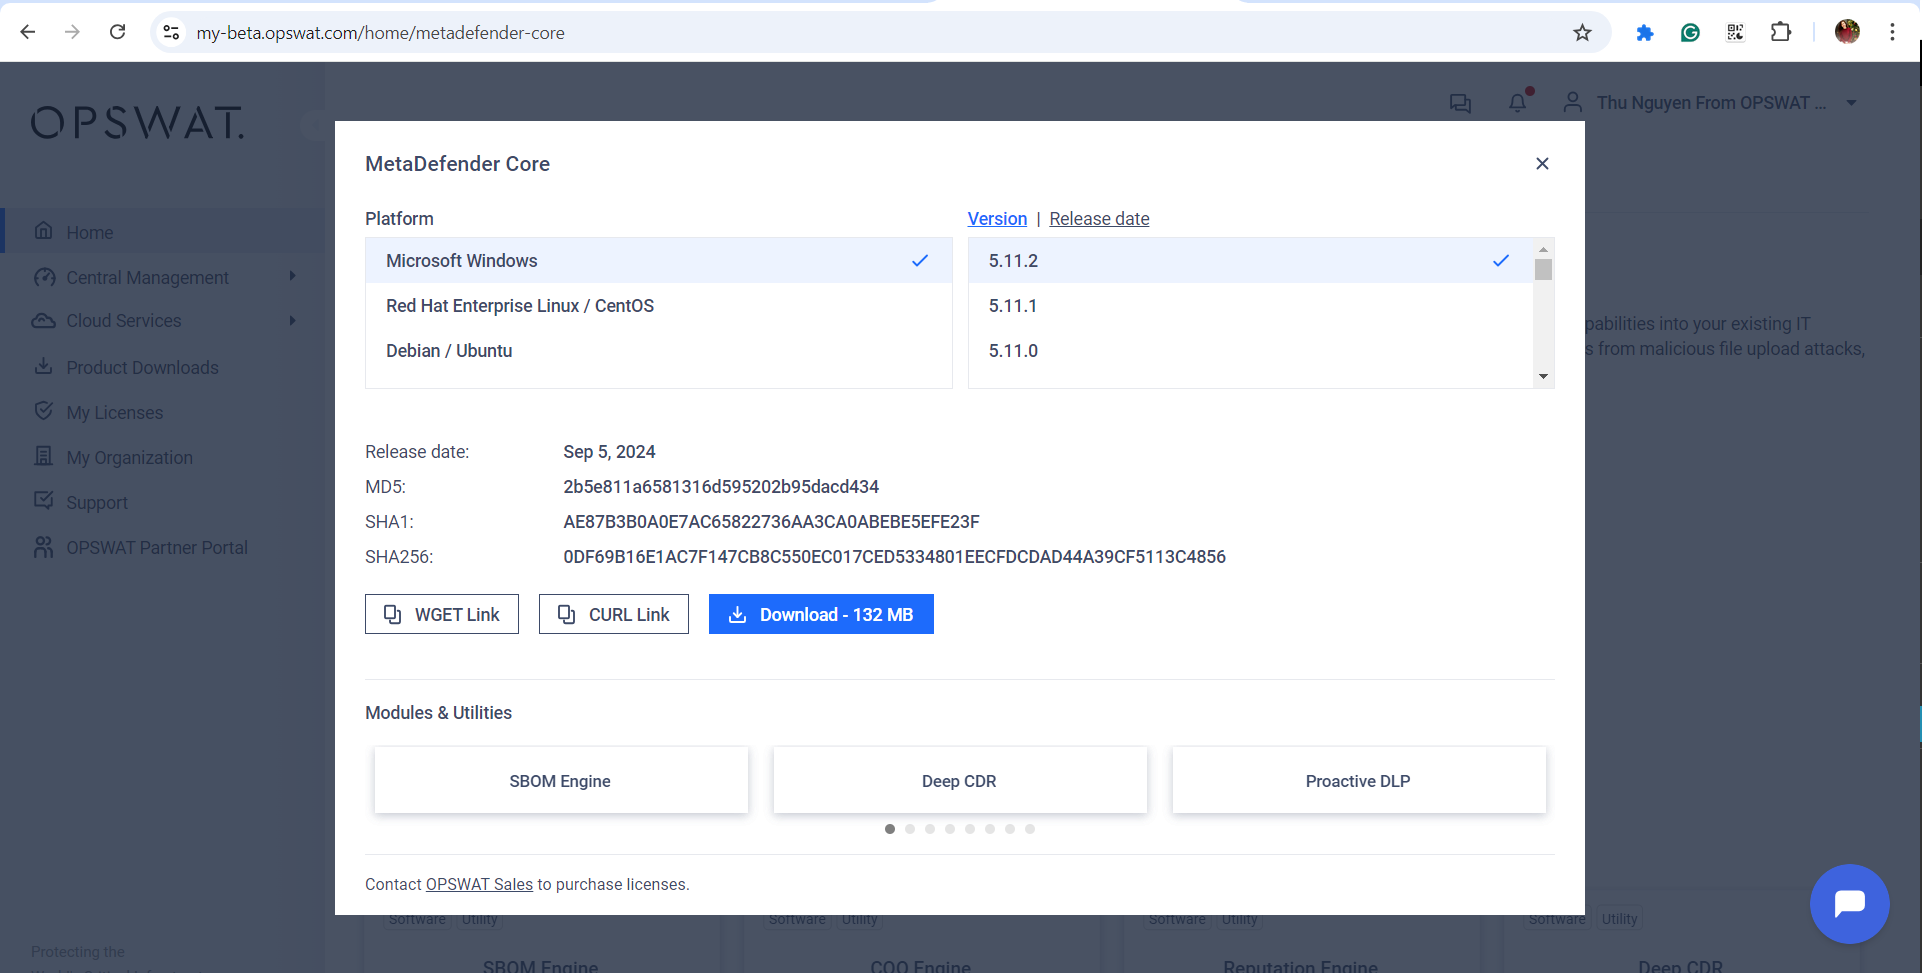Select Microsoft Windows platform
The width and height of the screenshot is (1922, 973).
tap(659, 260)
